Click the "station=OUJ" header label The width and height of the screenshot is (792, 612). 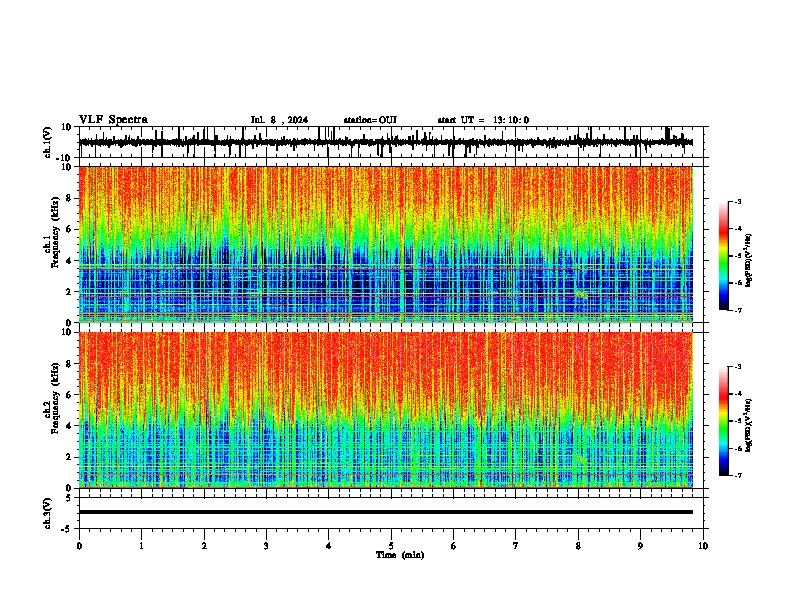370,120
